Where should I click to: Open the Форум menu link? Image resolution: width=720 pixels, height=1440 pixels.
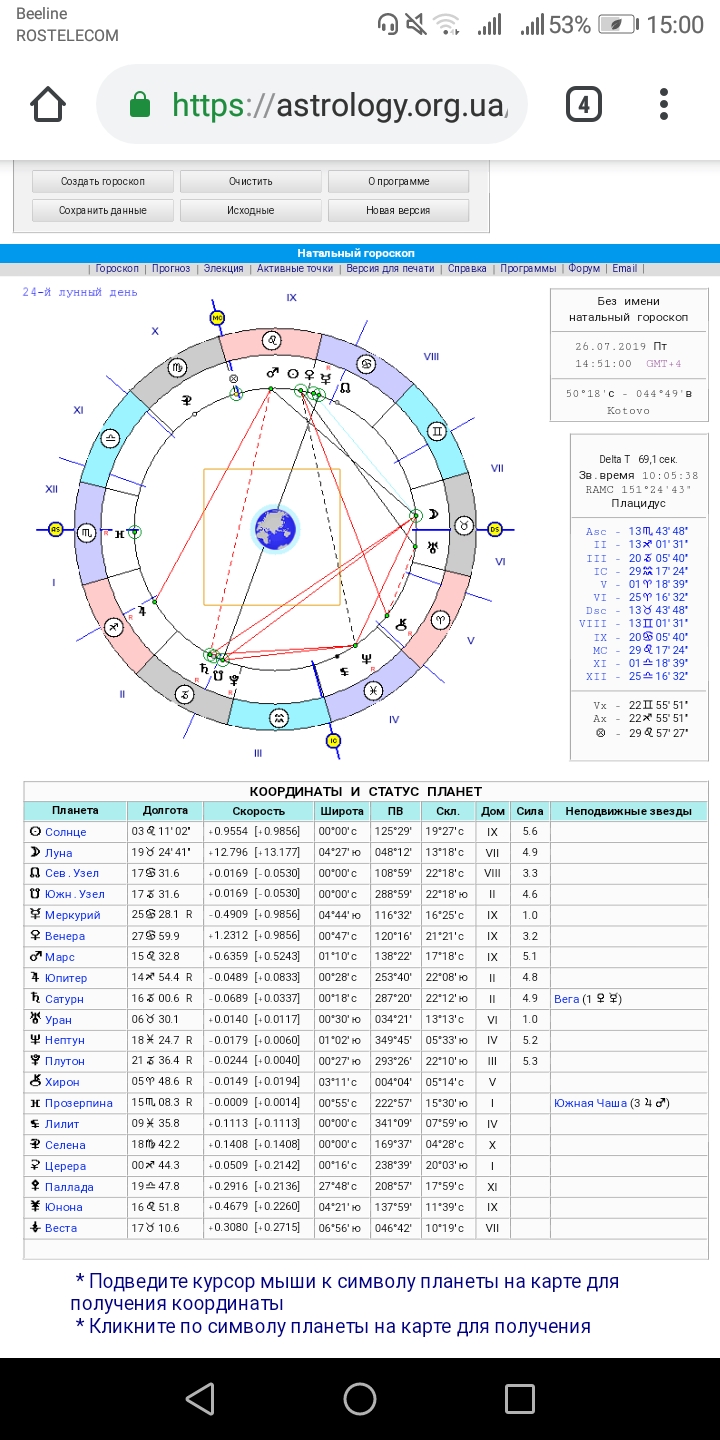(585, 269)
